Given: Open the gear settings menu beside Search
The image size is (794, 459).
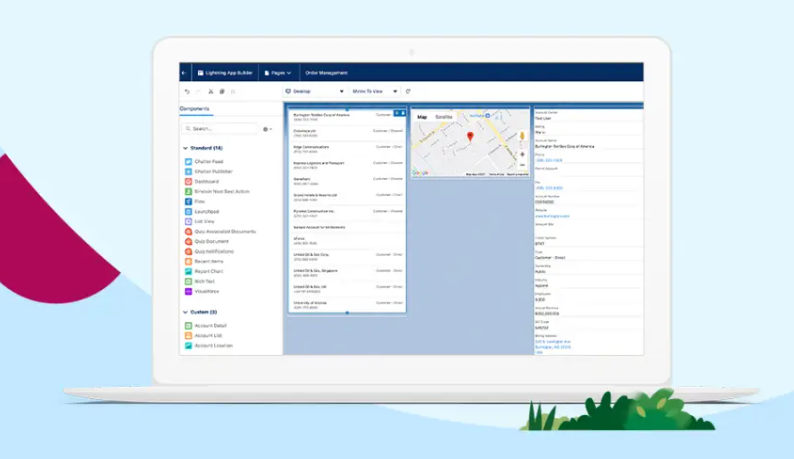Looking at the screenshot, I should point(267,129).
